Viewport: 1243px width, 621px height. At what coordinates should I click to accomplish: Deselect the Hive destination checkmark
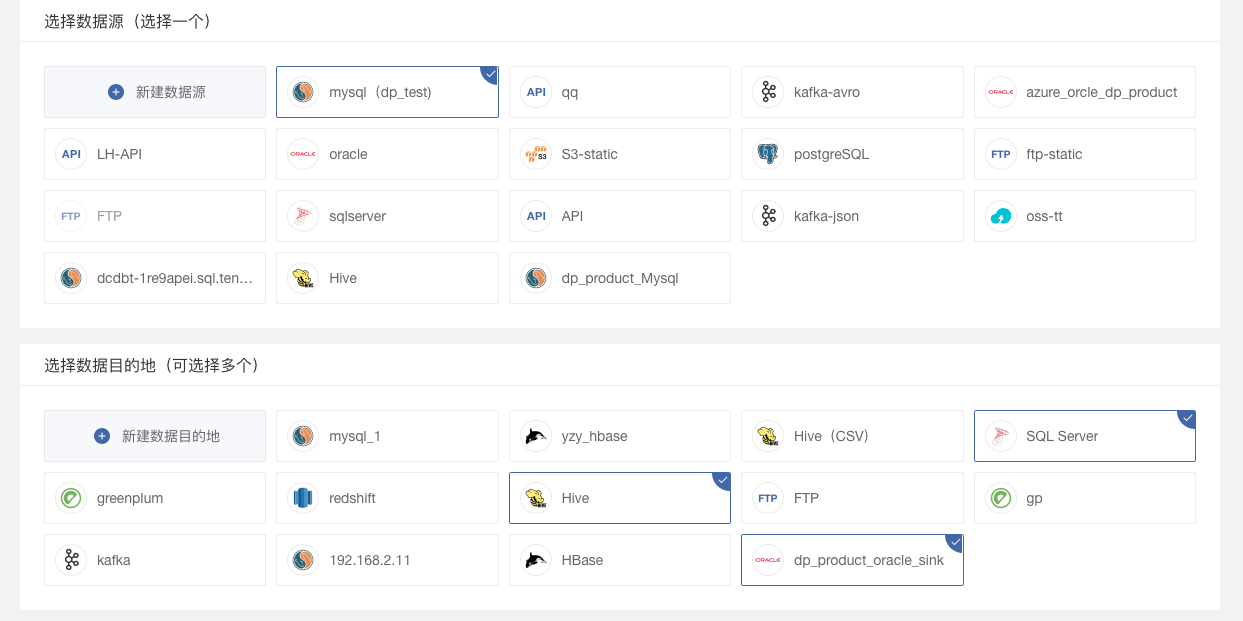click(x=722, y=480)
